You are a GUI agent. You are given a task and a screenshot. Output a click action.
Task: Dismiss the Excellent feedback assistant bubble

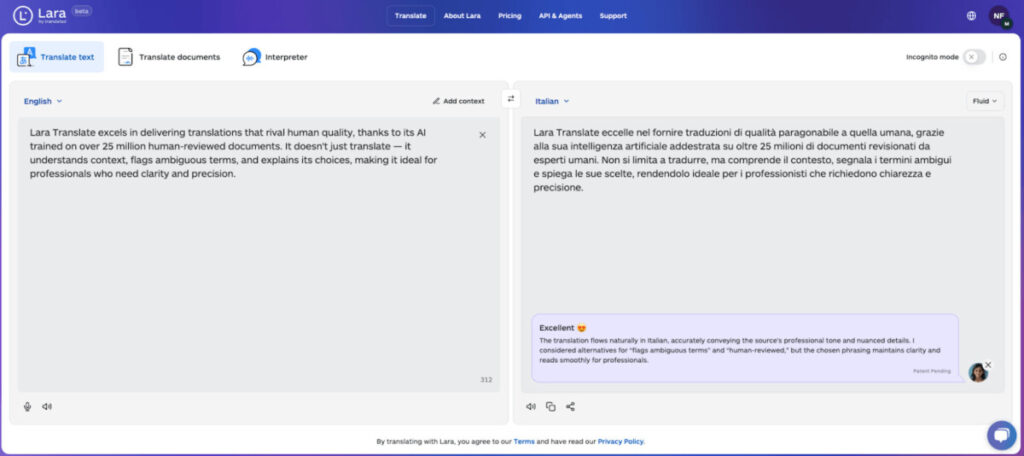988,365
